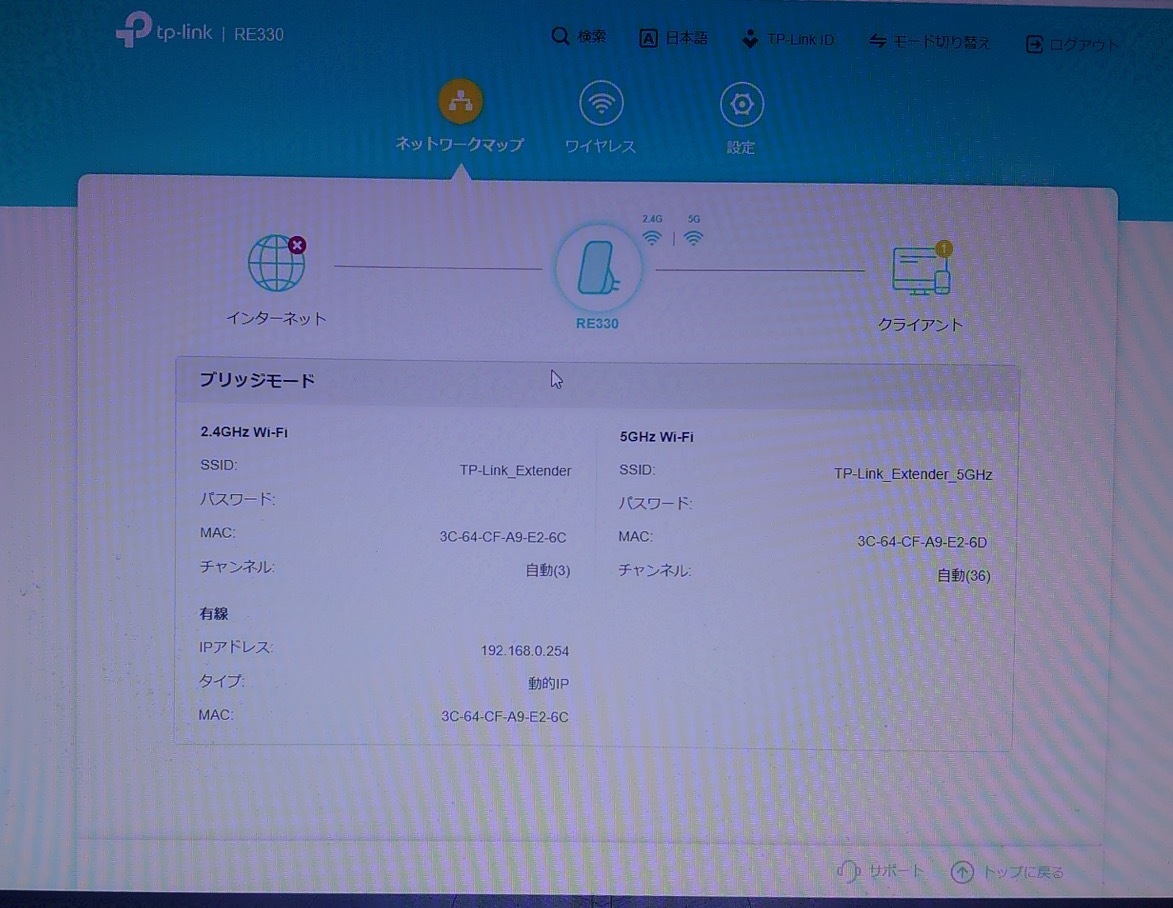Image resolution: width=1173 pixels, height=908 pixels.
Task: Click the wired MAC value 3C-64-CF-A9-E2-6C
Action: coord(505,717)
